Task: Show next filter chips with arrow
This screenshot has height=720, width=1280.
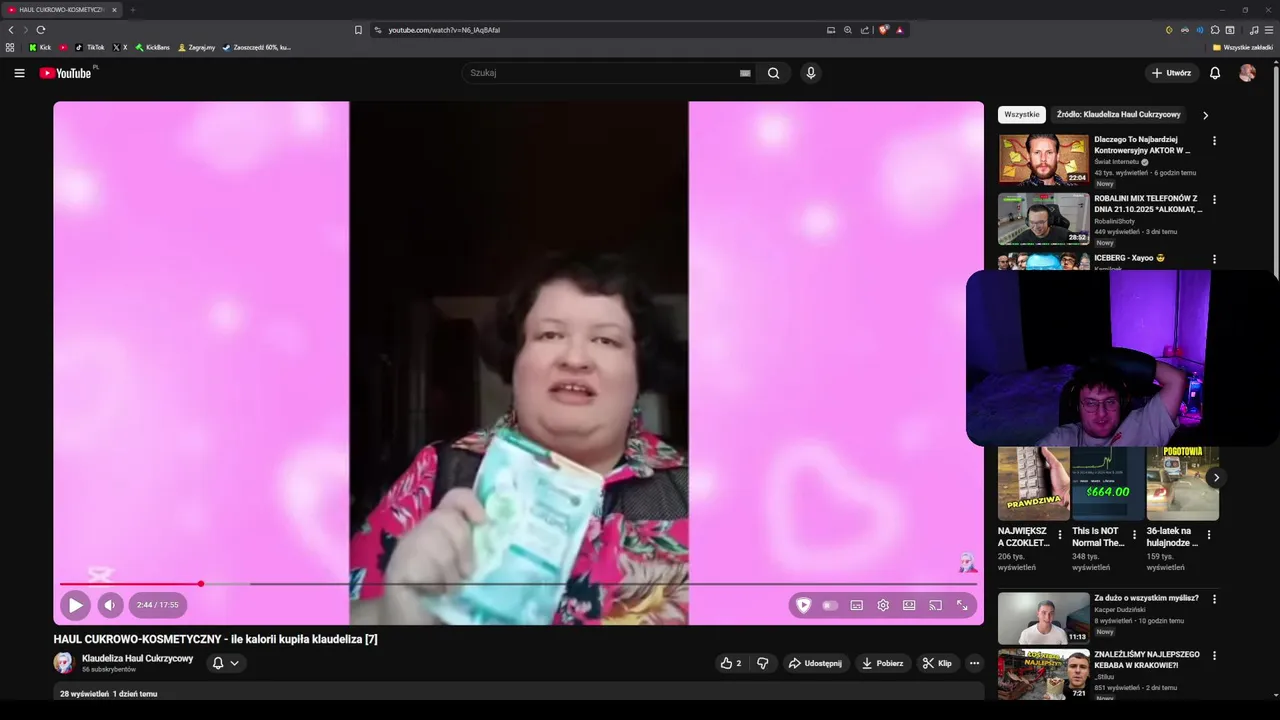Action: 1205,115
